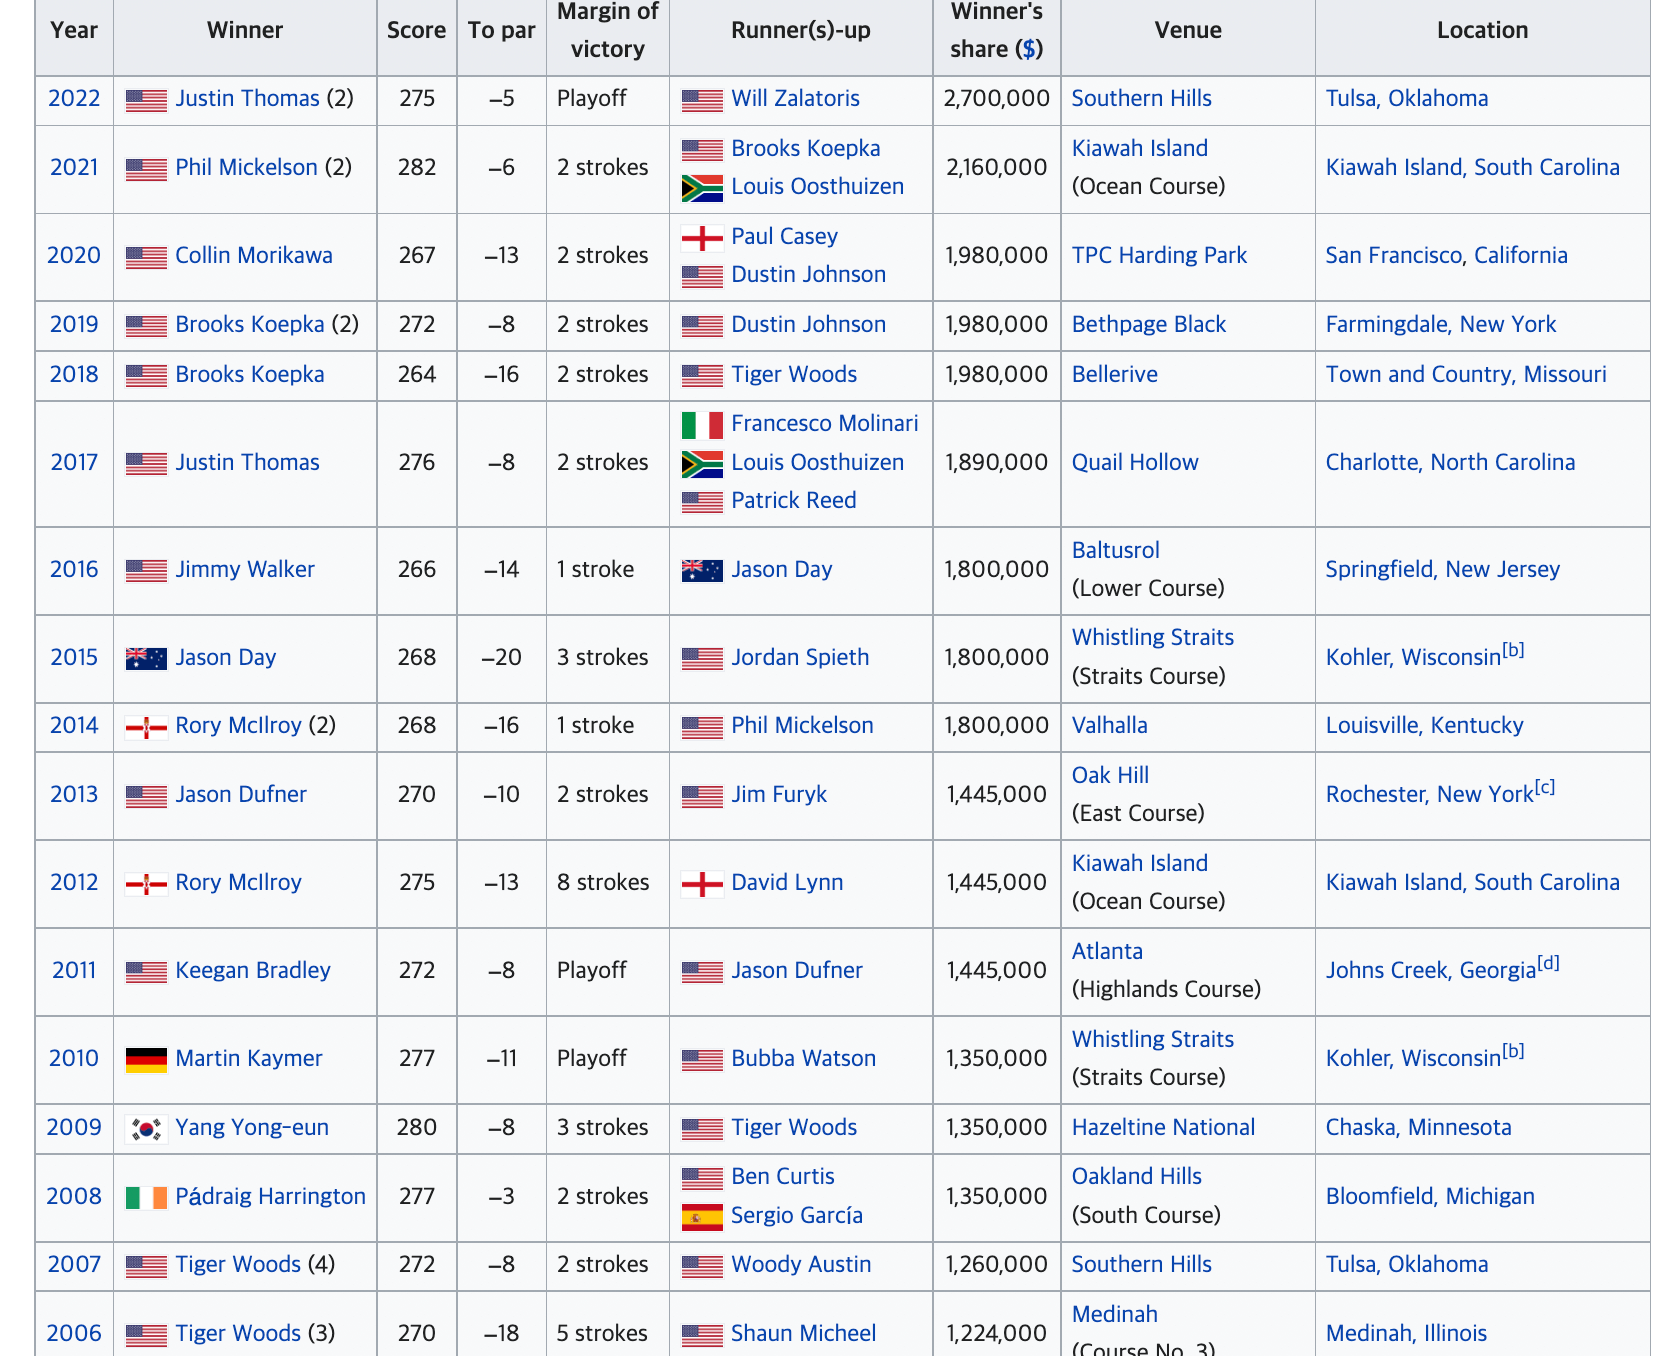Open footnote [b] in the 2015 row
The width and height of the screenshot is (1674, 1356).
coord(1513,650)
